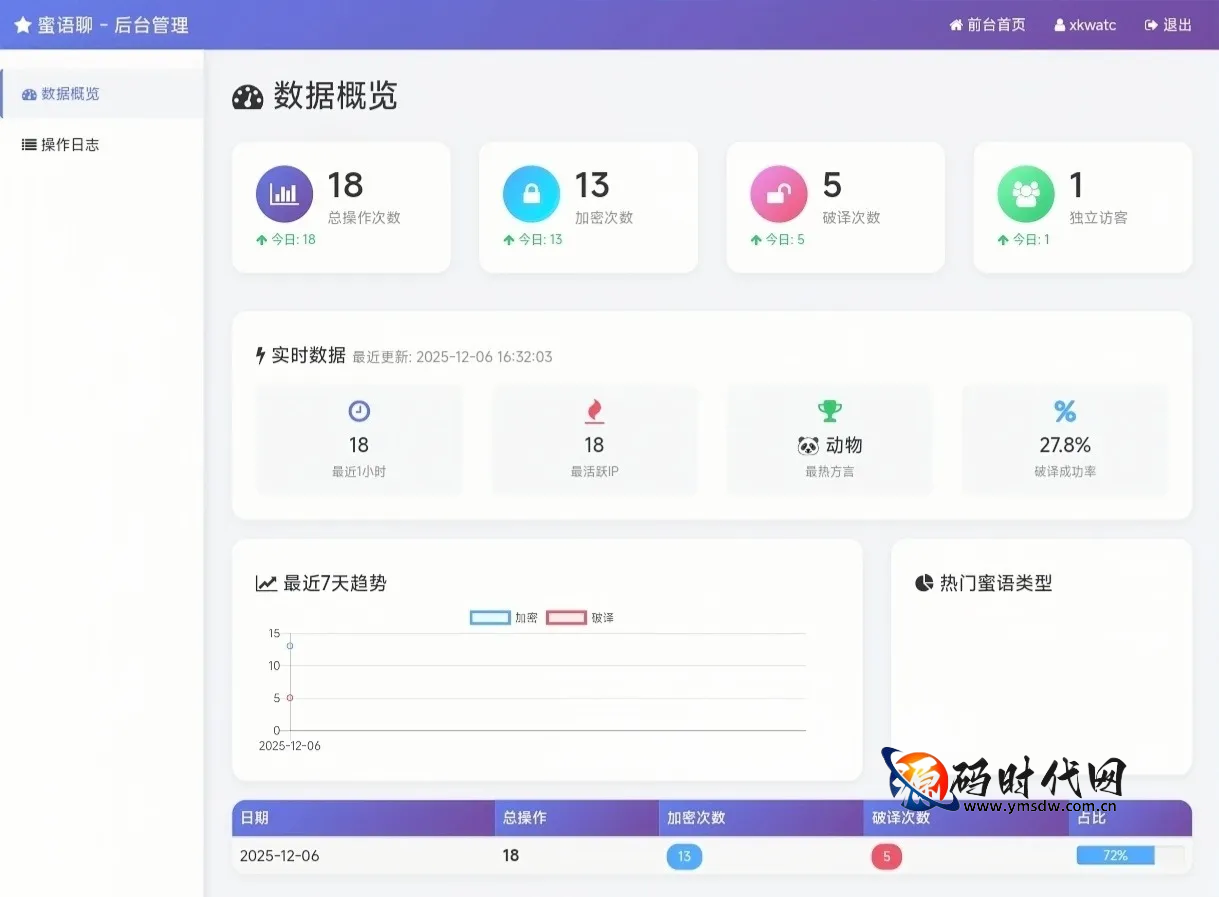Click the red 5 badge in table
The image size is (1219, 897).
(x=886, y=856)
